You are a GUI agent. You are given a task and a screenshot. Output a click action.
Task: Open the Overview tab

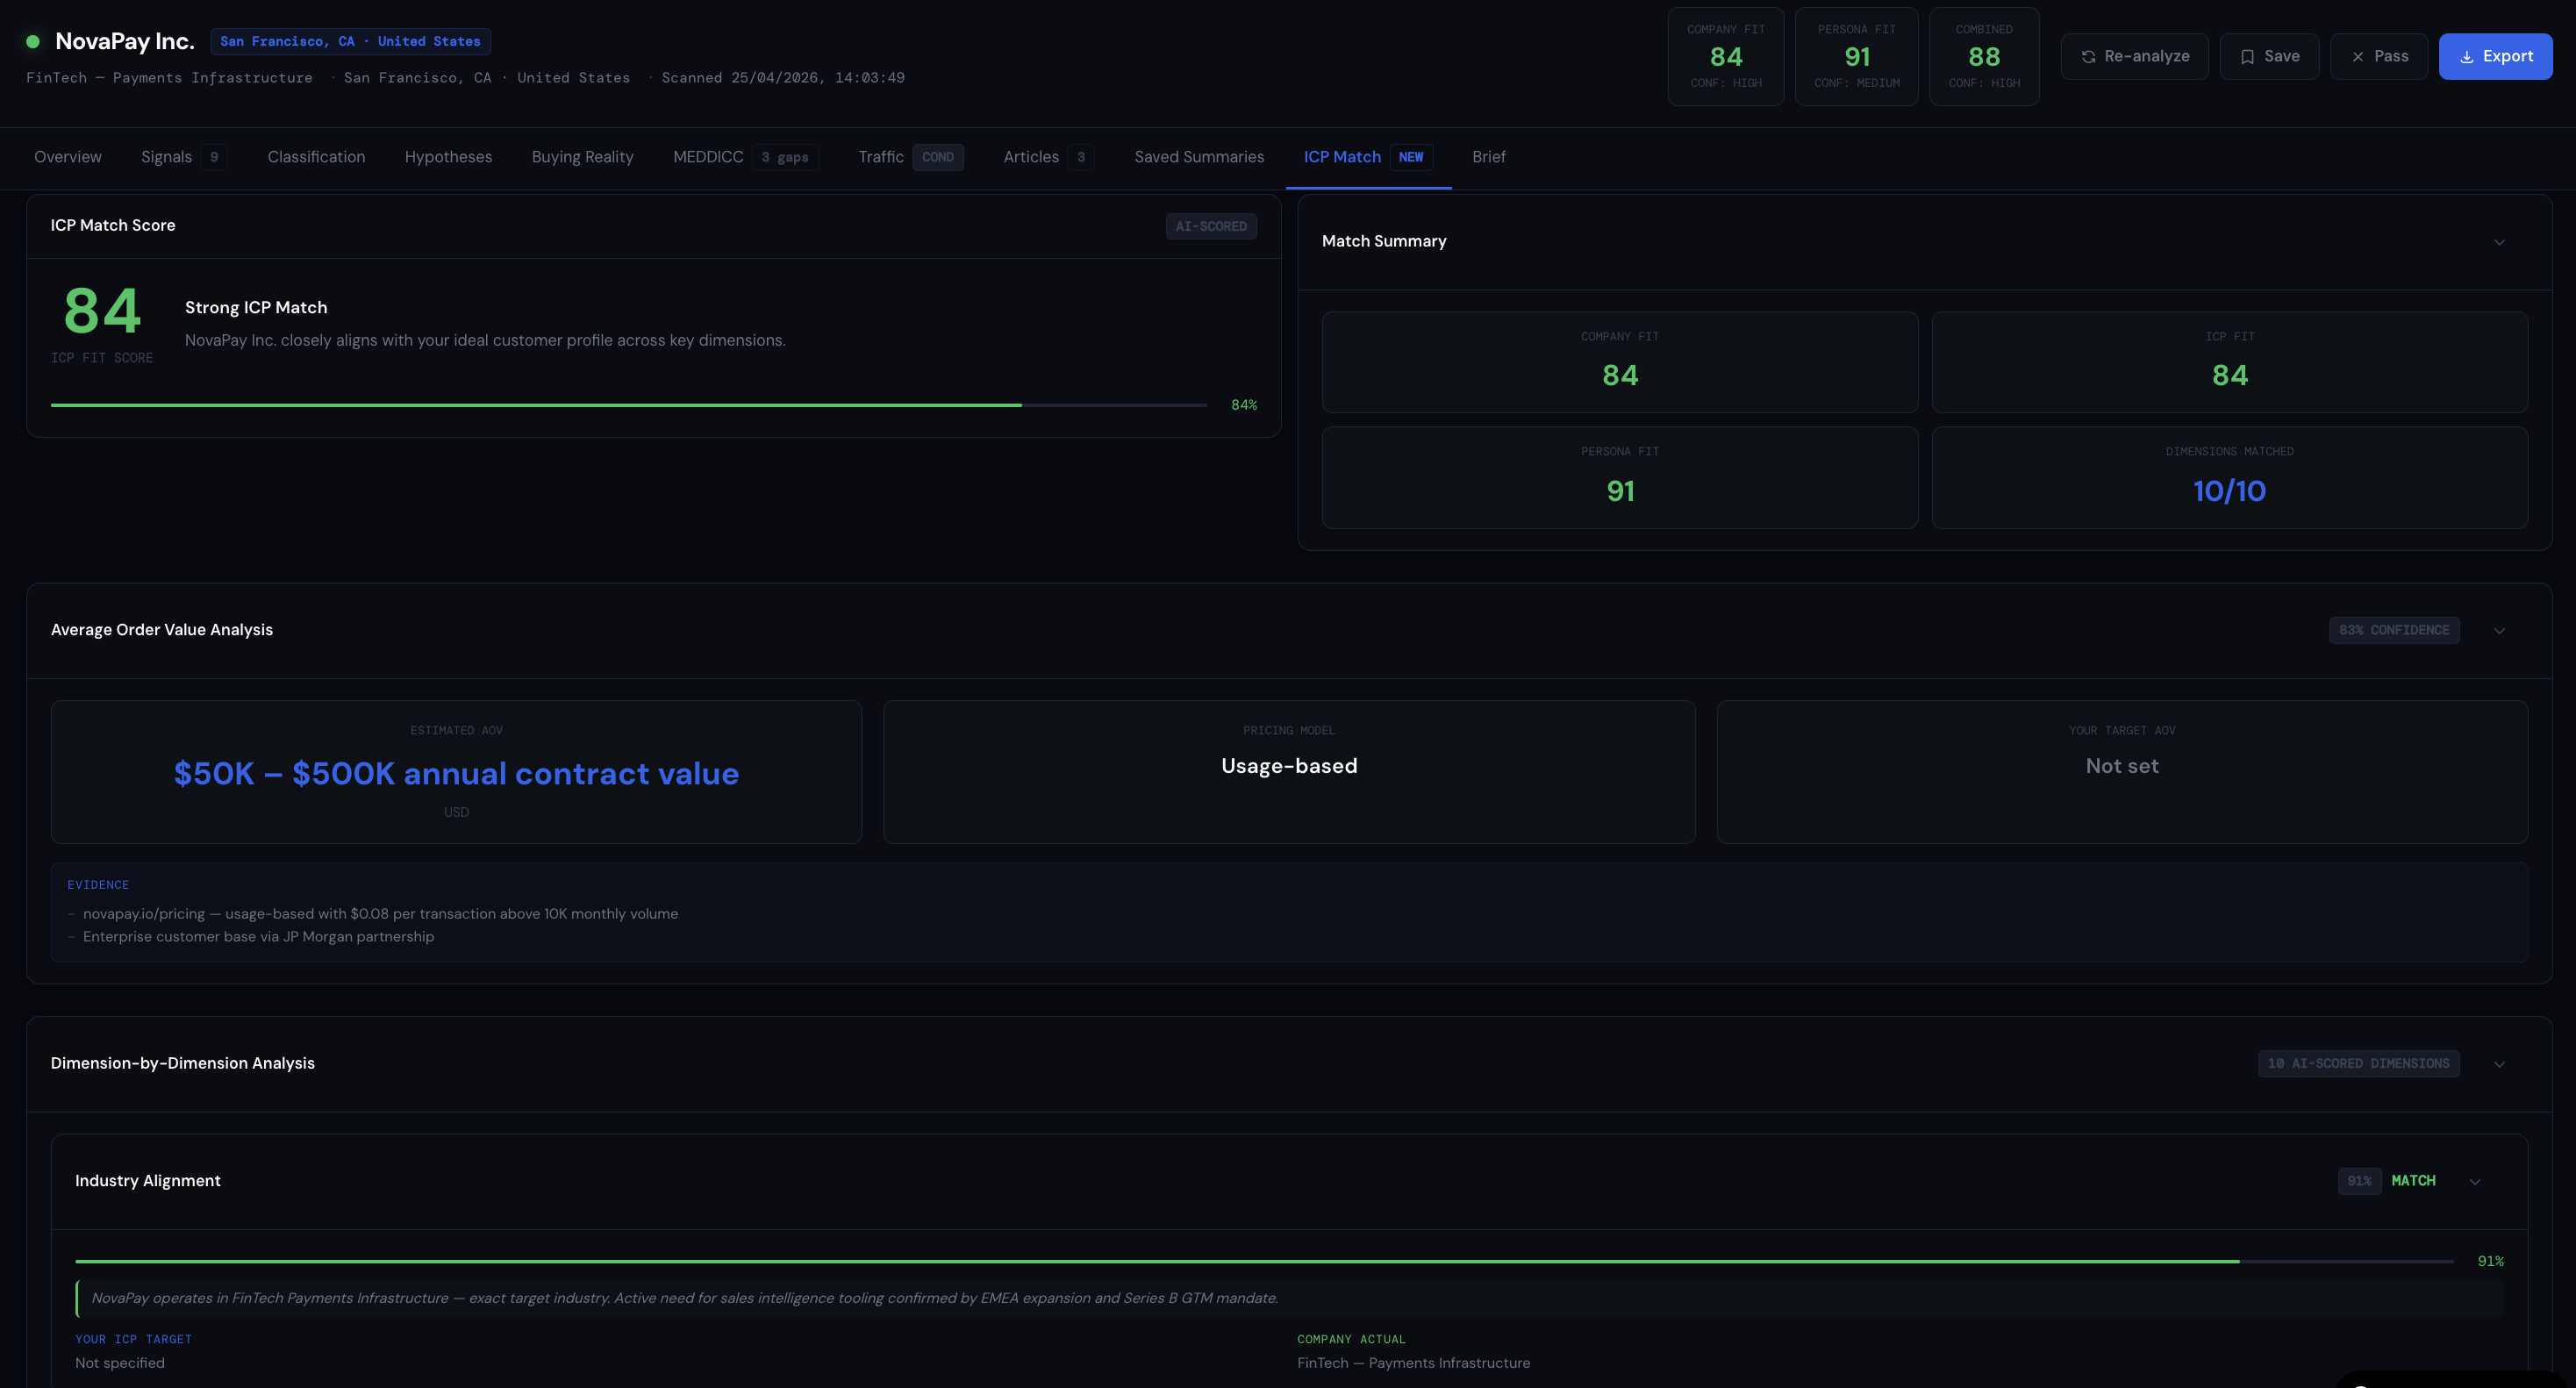pos(68,157)
